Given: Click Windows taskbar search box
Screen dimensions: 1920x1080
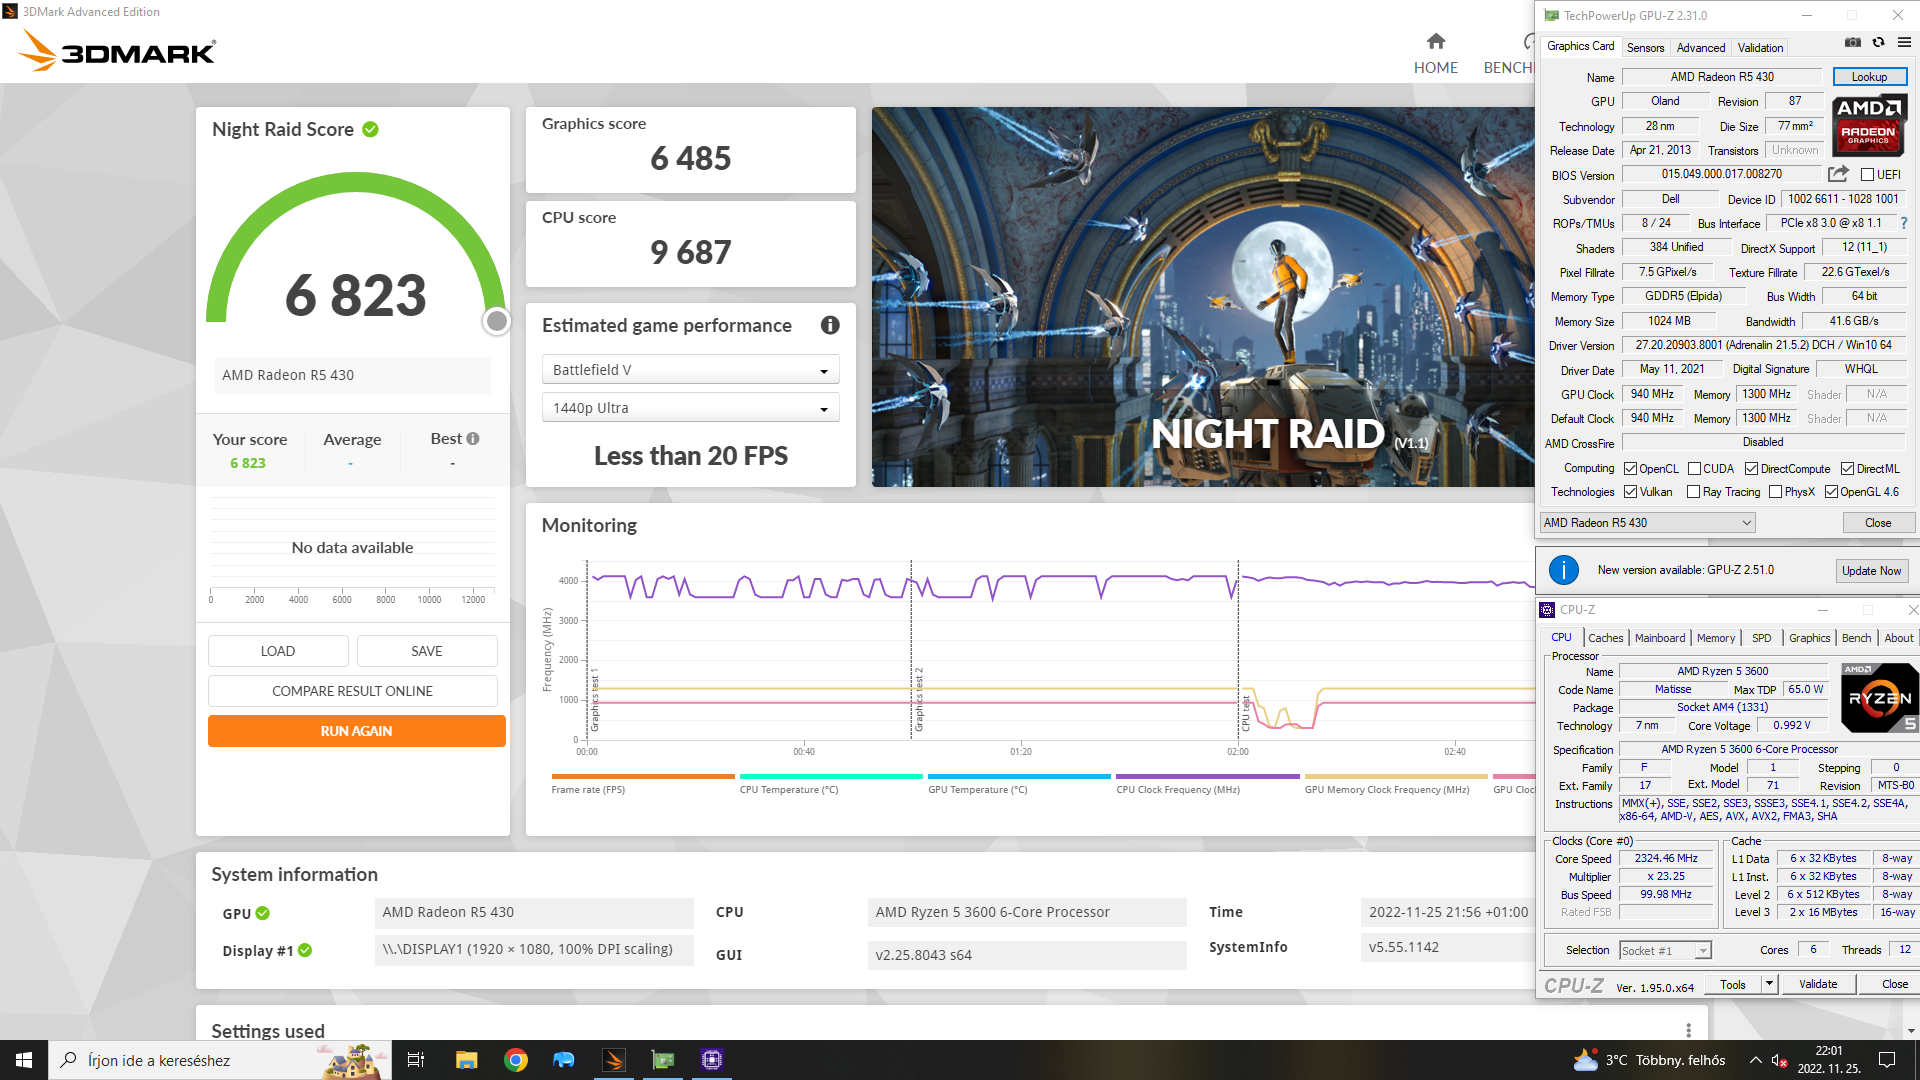Looking at the screenshot, I should pyautogui.click(x=220, y=1060).
